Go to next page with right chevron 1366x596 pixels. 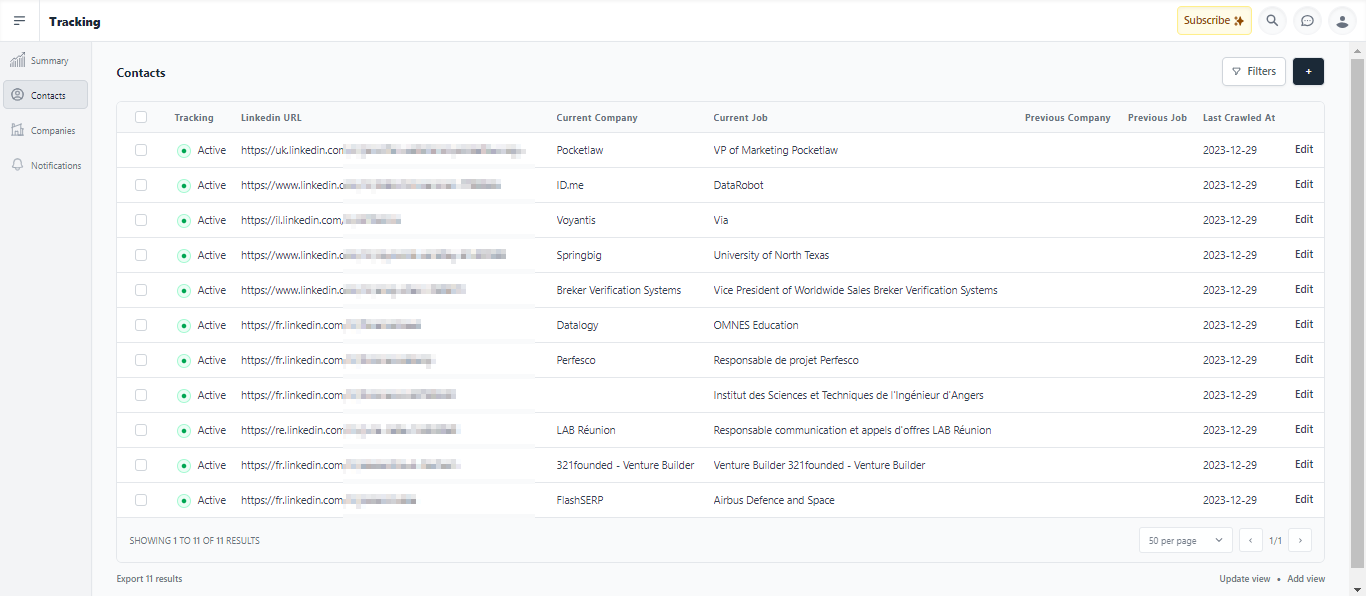pyautogui.click(x=1300, y=540)
